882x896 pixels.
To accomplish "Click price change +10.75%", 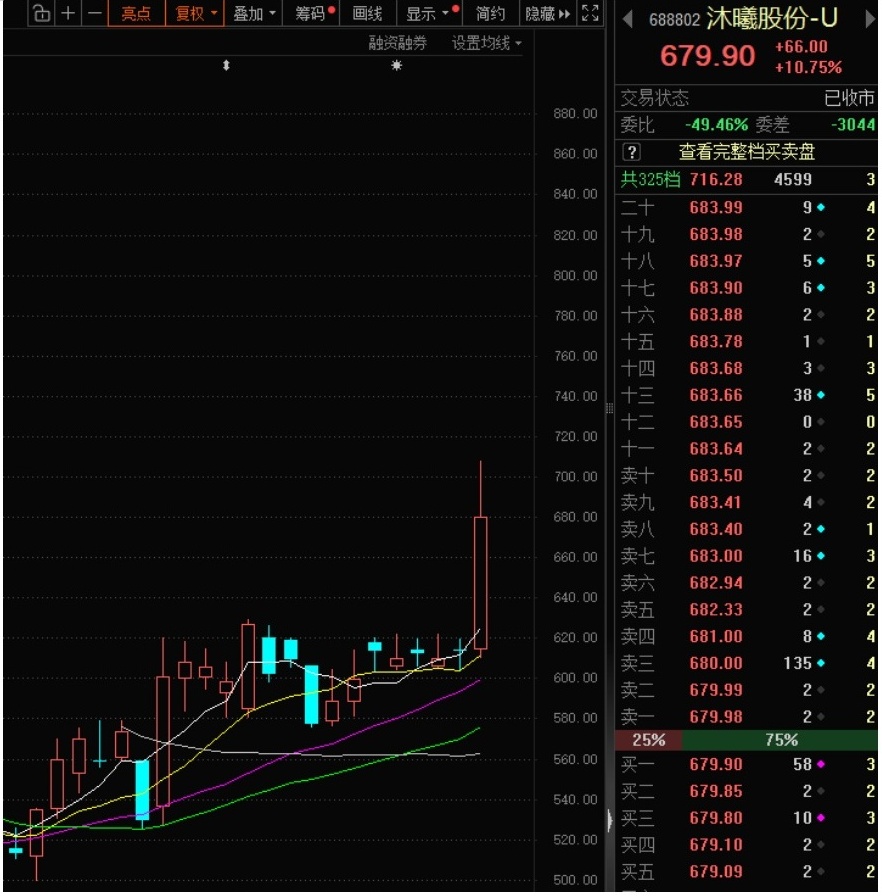I will coord(808,67).
